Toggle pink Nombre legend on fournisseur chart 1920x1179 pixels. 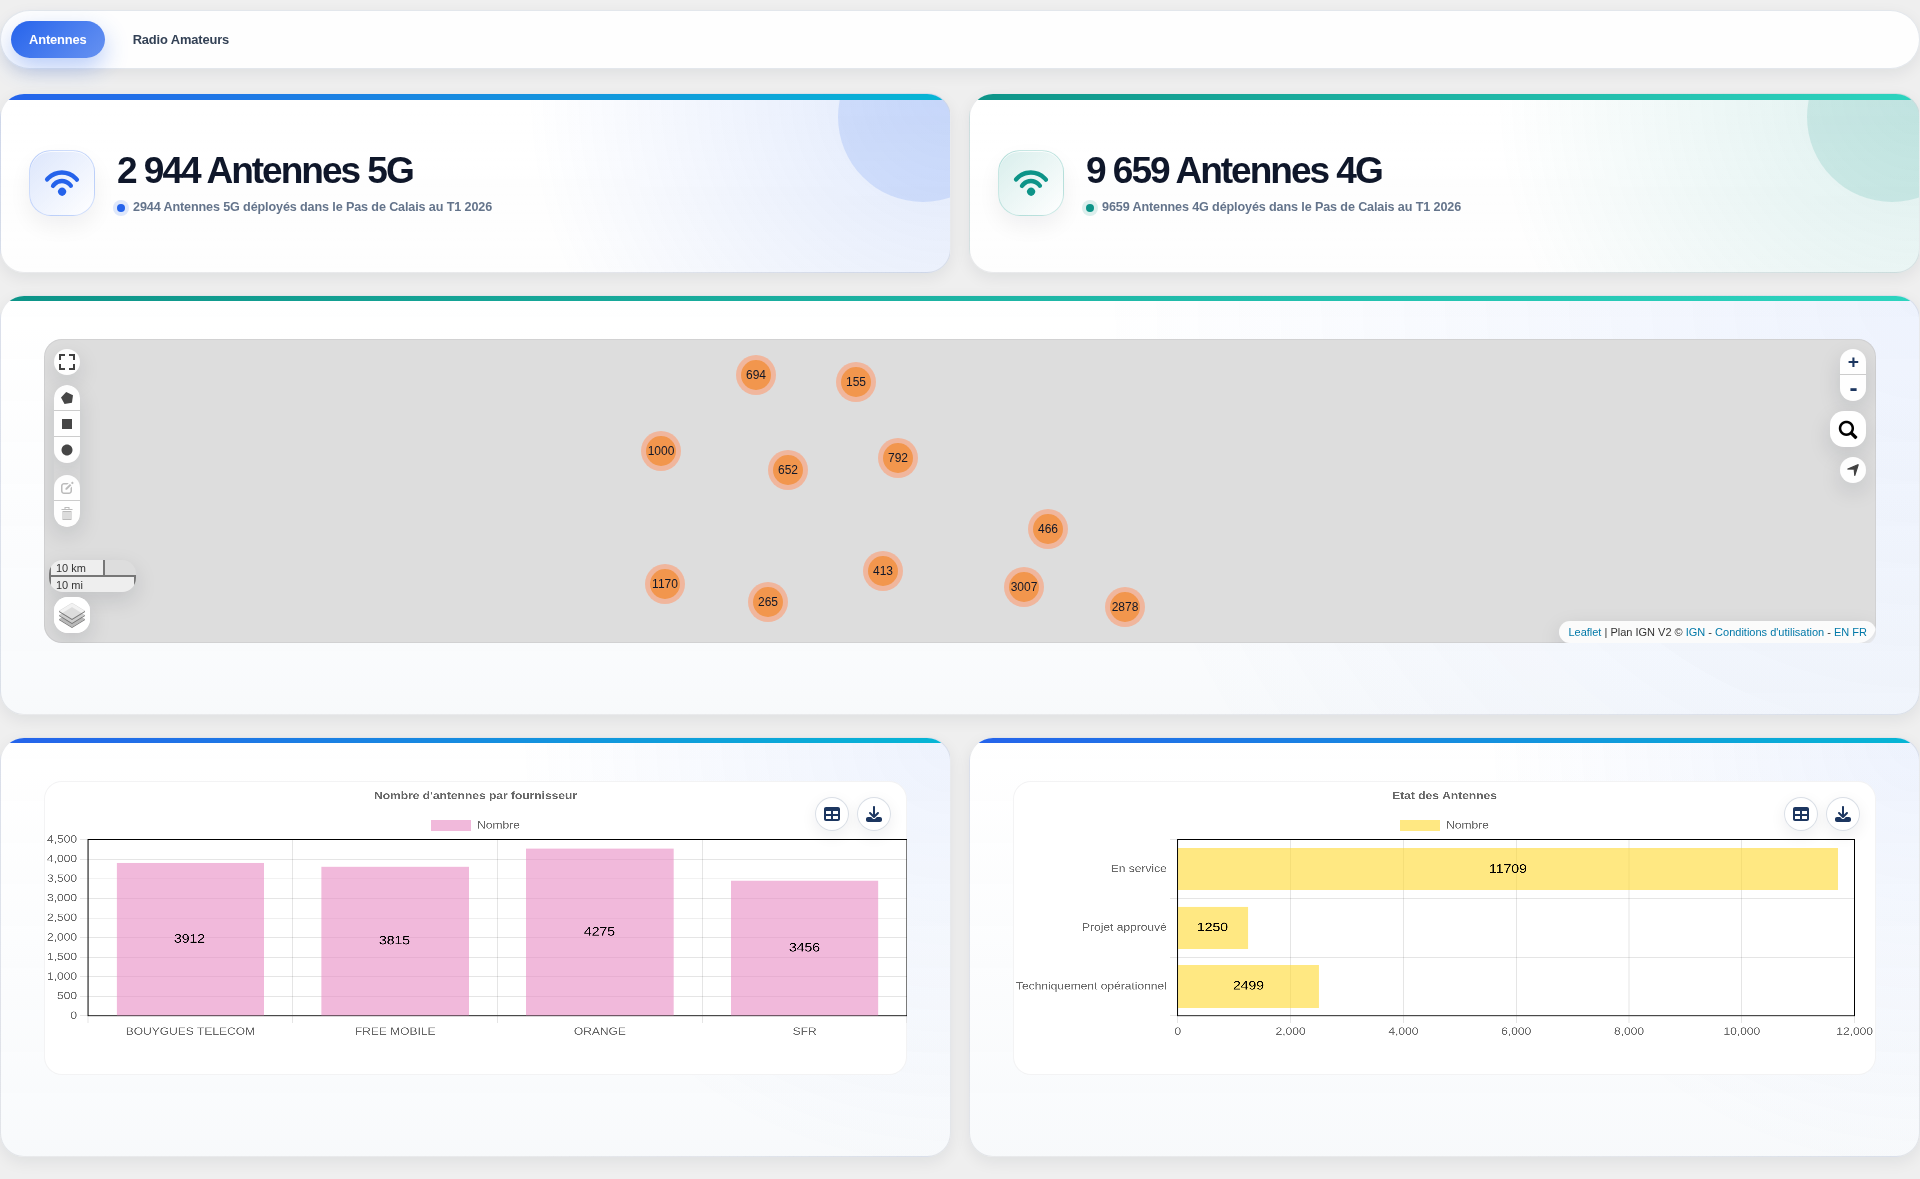pos(475,825)
